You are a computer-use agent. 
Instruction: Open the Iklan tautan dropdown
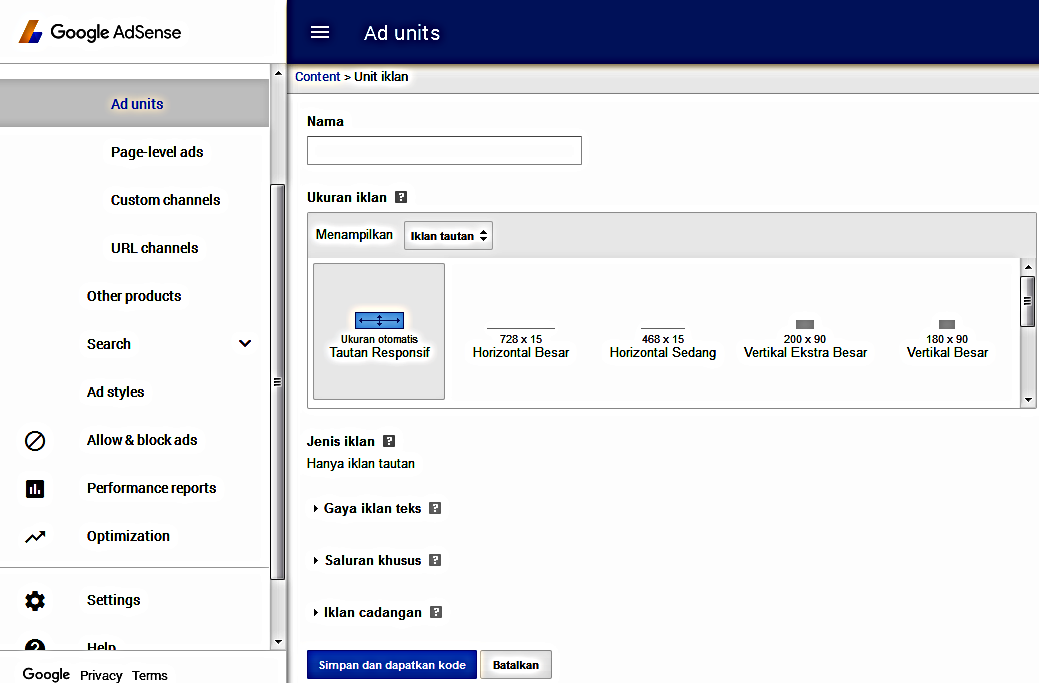448,235
